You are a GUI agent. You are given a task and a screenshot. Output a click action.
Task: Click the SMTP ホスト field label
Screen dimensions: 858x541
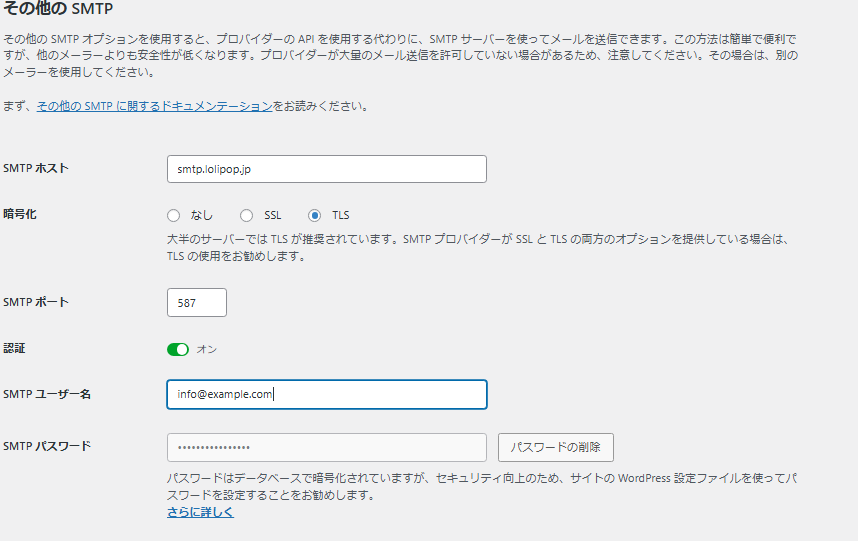point(36,168)
